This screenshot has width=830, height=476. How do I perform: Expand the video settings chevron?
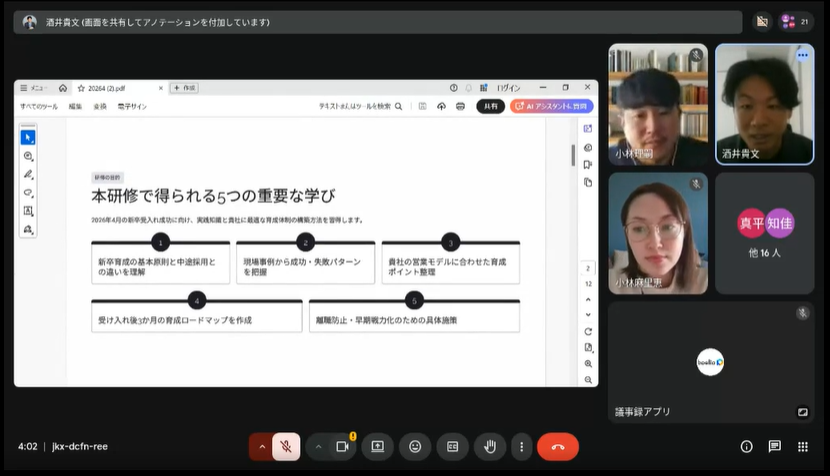tap(318, 447)
